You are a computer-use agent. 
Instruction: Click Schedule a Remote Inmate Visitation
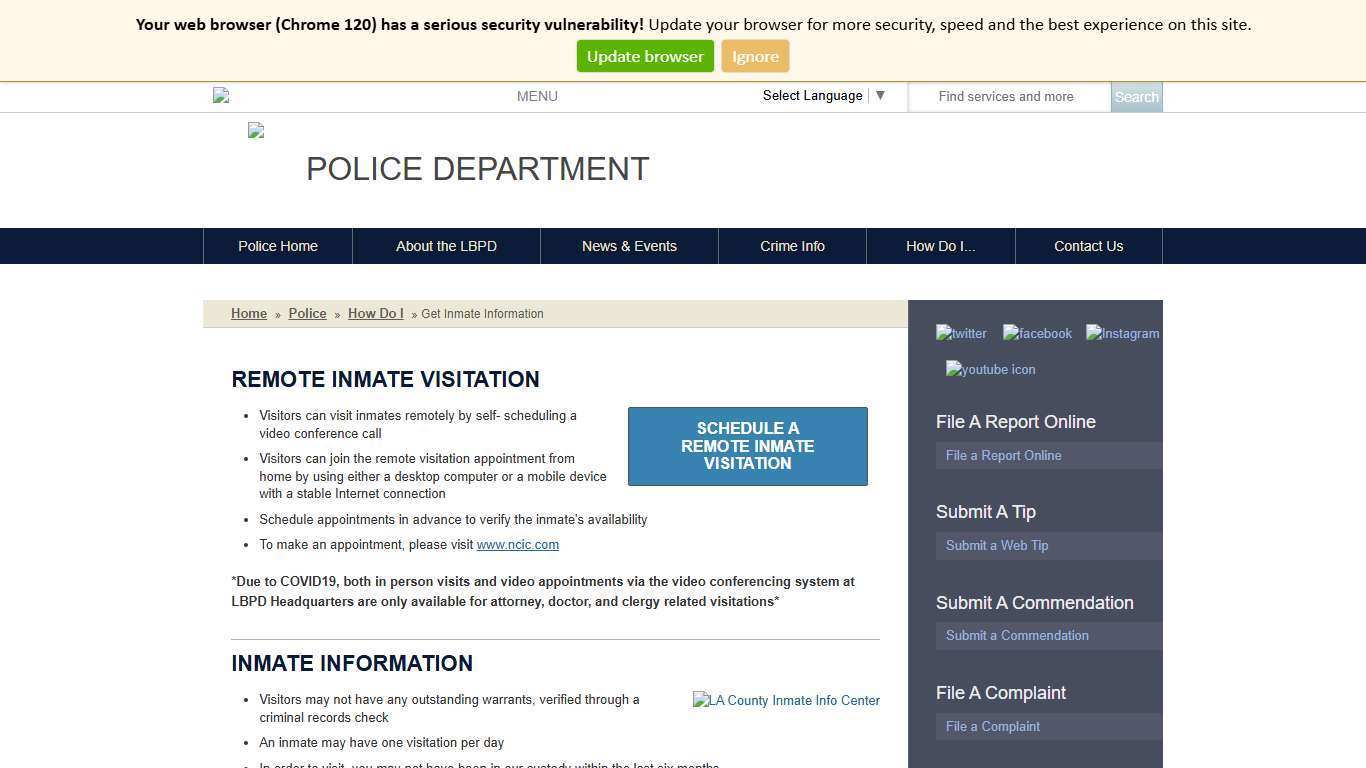tap(747, 446)
